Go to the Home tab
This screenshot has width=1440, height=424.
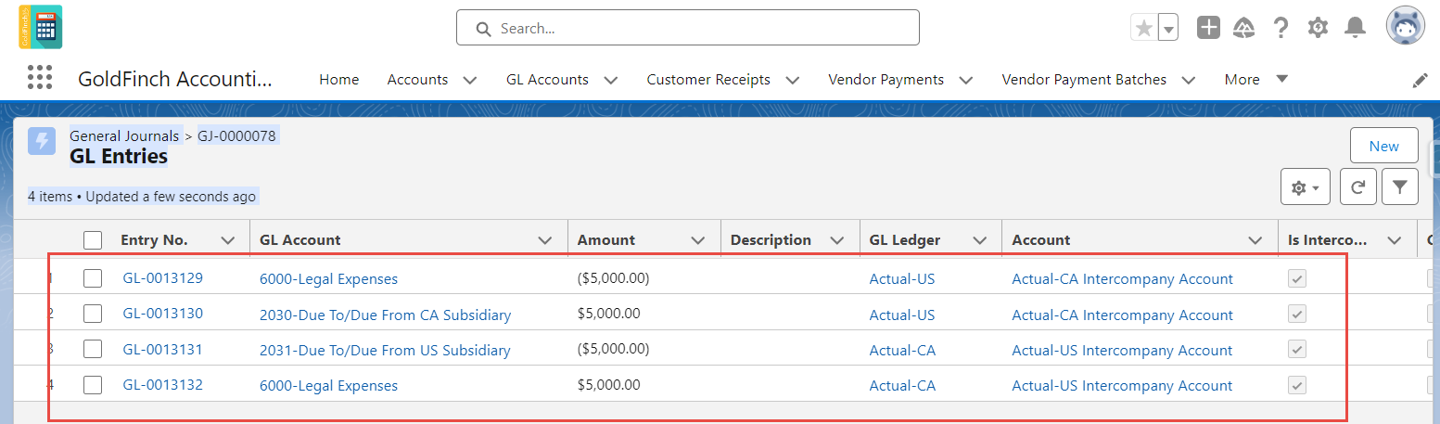(339, 79)
